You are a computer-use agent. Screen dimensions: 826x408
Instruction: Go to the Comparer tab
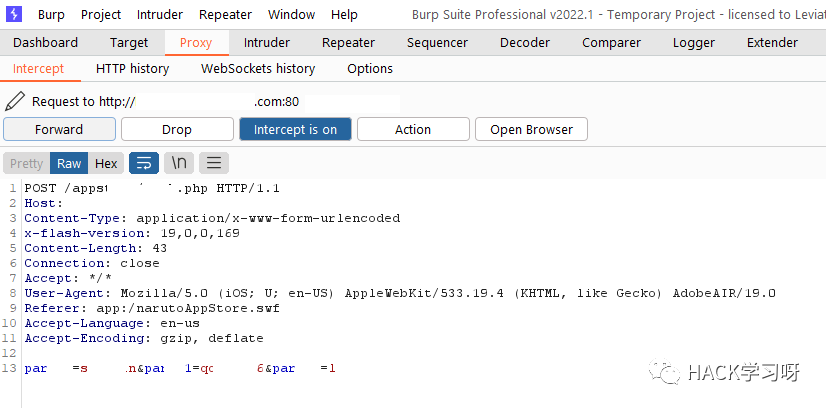pyautogui.click(x=611, y=43)
